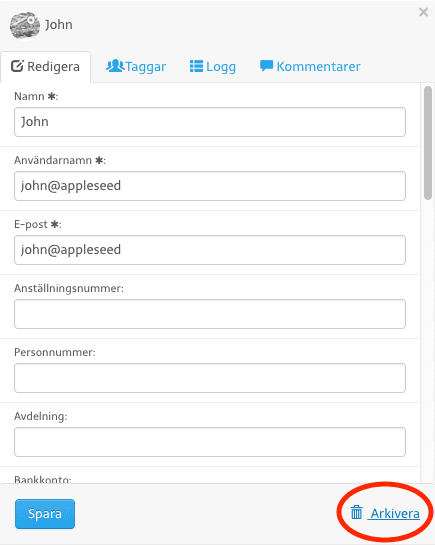Click the list icon beside Logg

[x=196, y=66]
